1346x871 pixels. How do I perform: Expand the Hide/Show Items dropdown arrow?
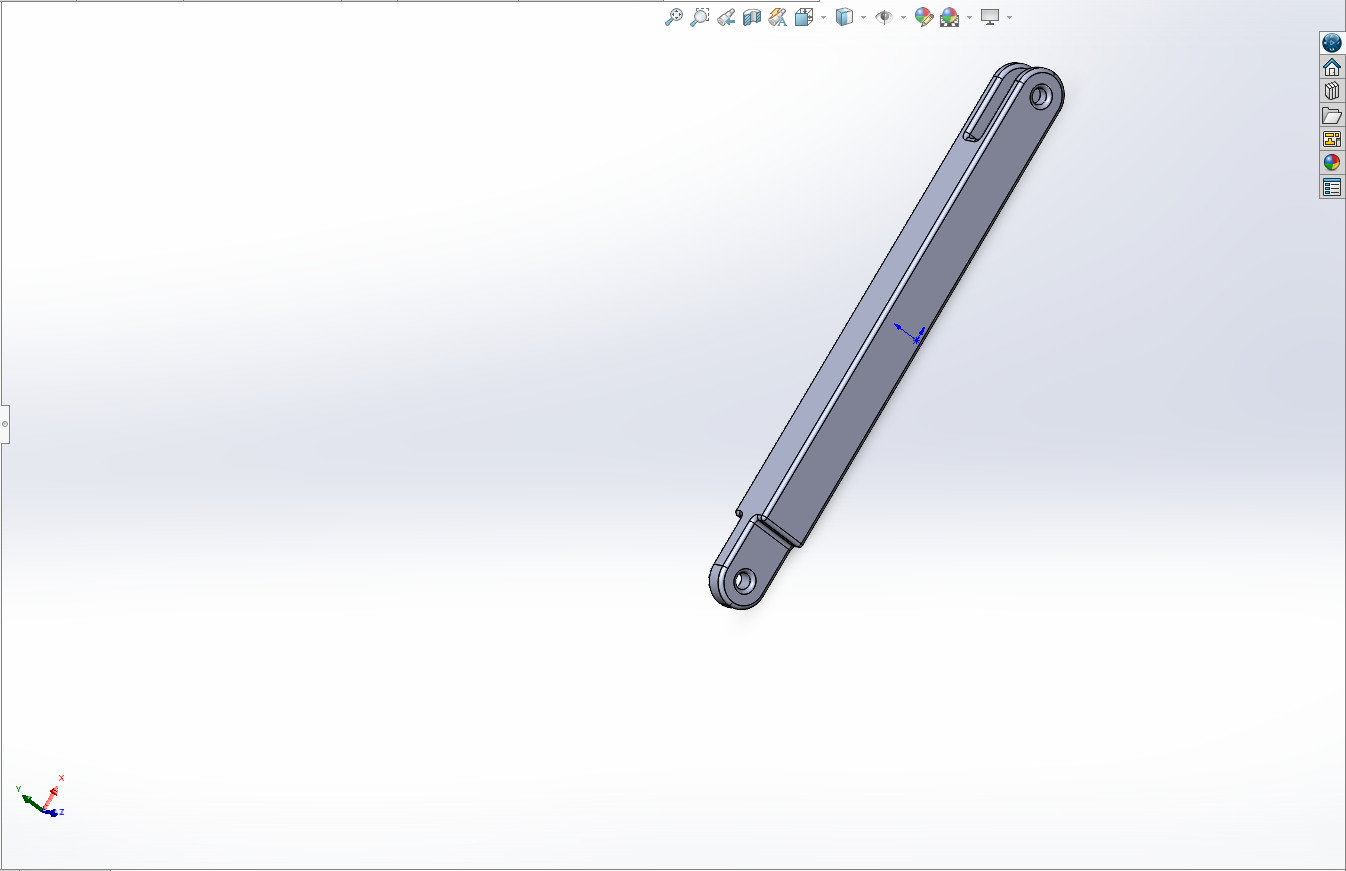coord(903,18)
